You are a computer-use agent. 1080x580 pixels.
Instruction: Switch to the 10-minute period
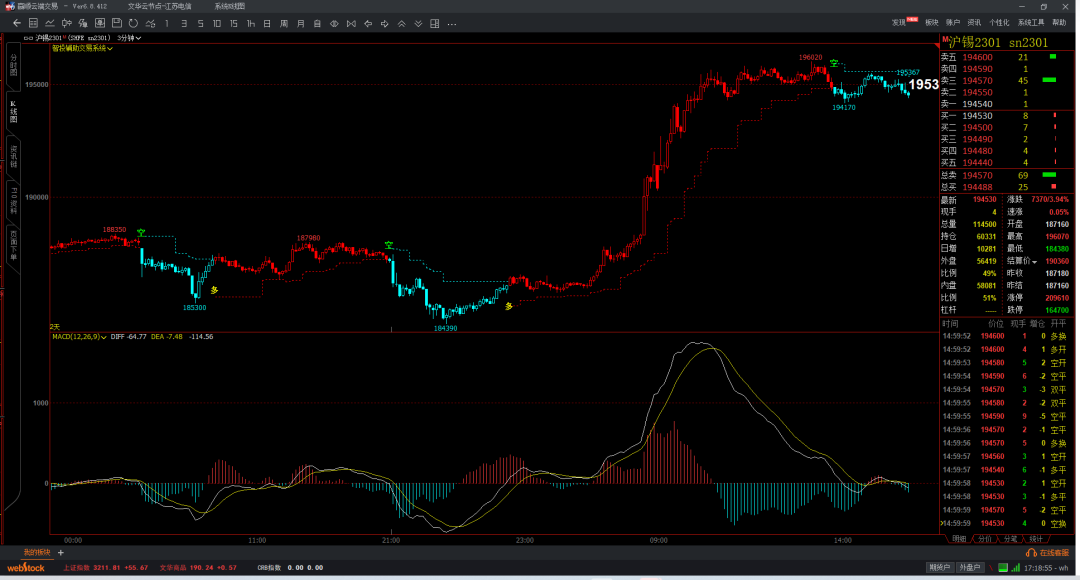pos(217,23)
